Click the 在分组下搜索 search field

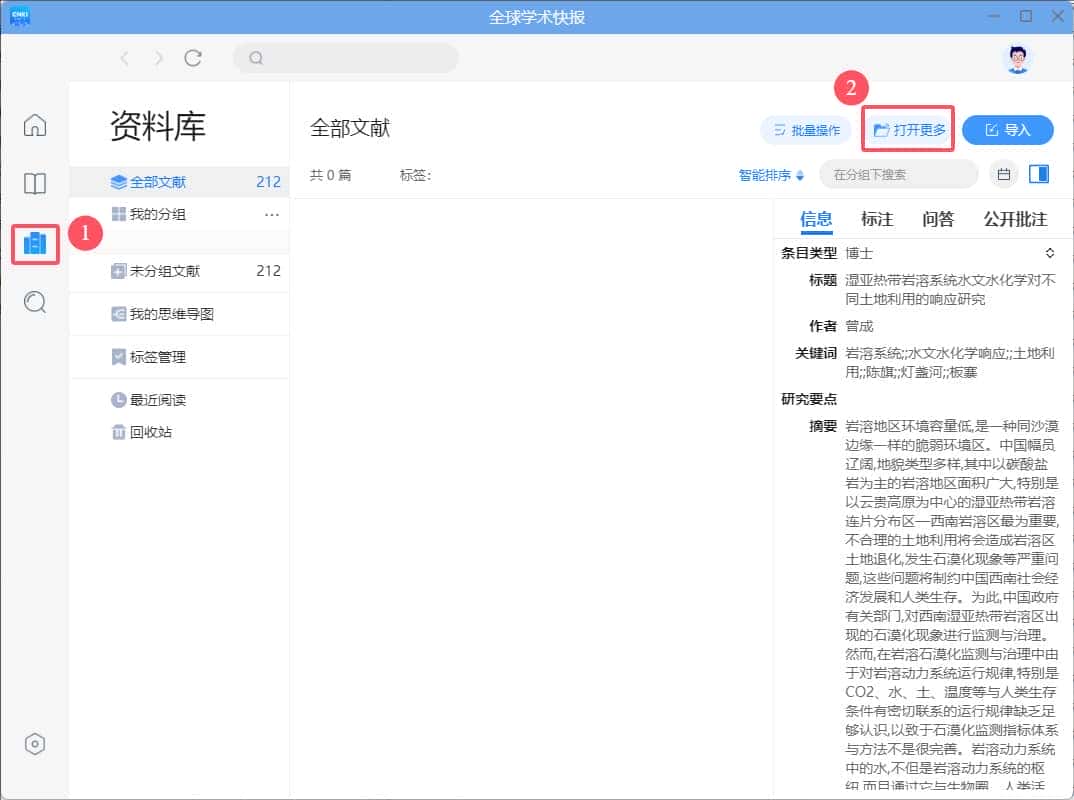[x=898, y=174]
